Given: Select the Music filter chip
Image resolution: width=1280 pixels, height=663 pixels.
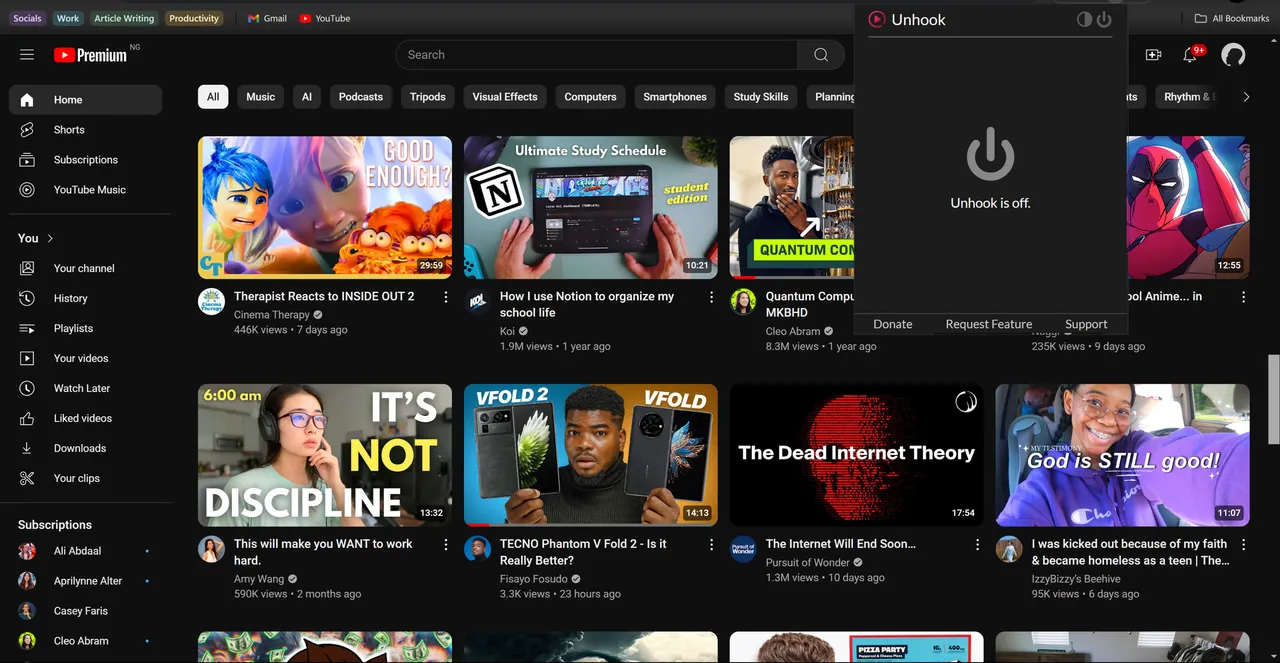Looking at the screenshot, I should pyautogui.click(x=260, y=97).
